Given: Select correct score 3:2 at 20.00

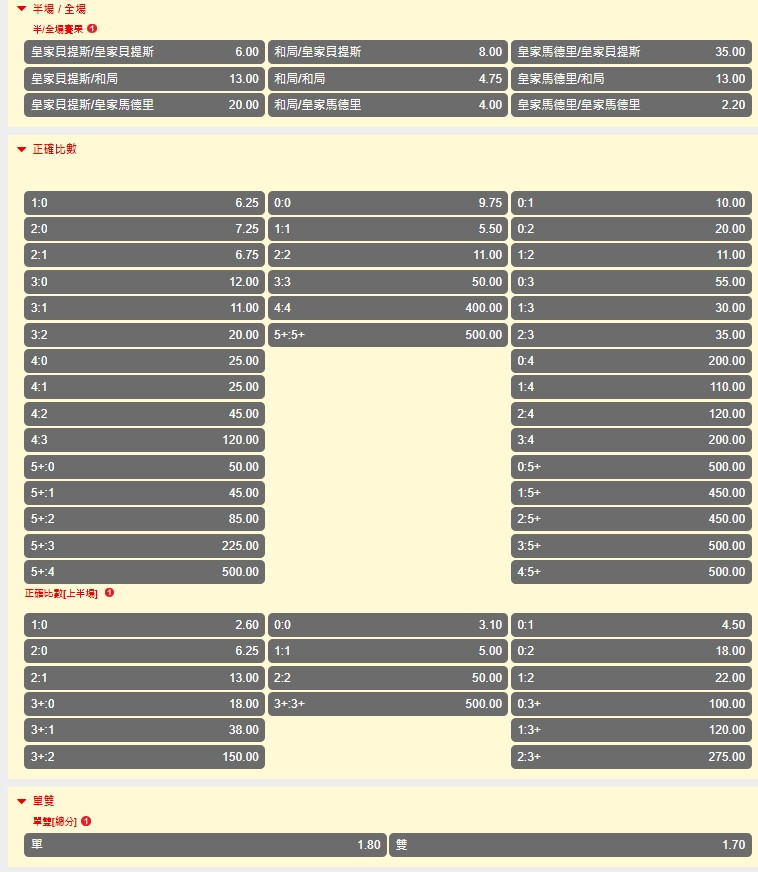Looking at the screenshot, I should coord(144,334).
